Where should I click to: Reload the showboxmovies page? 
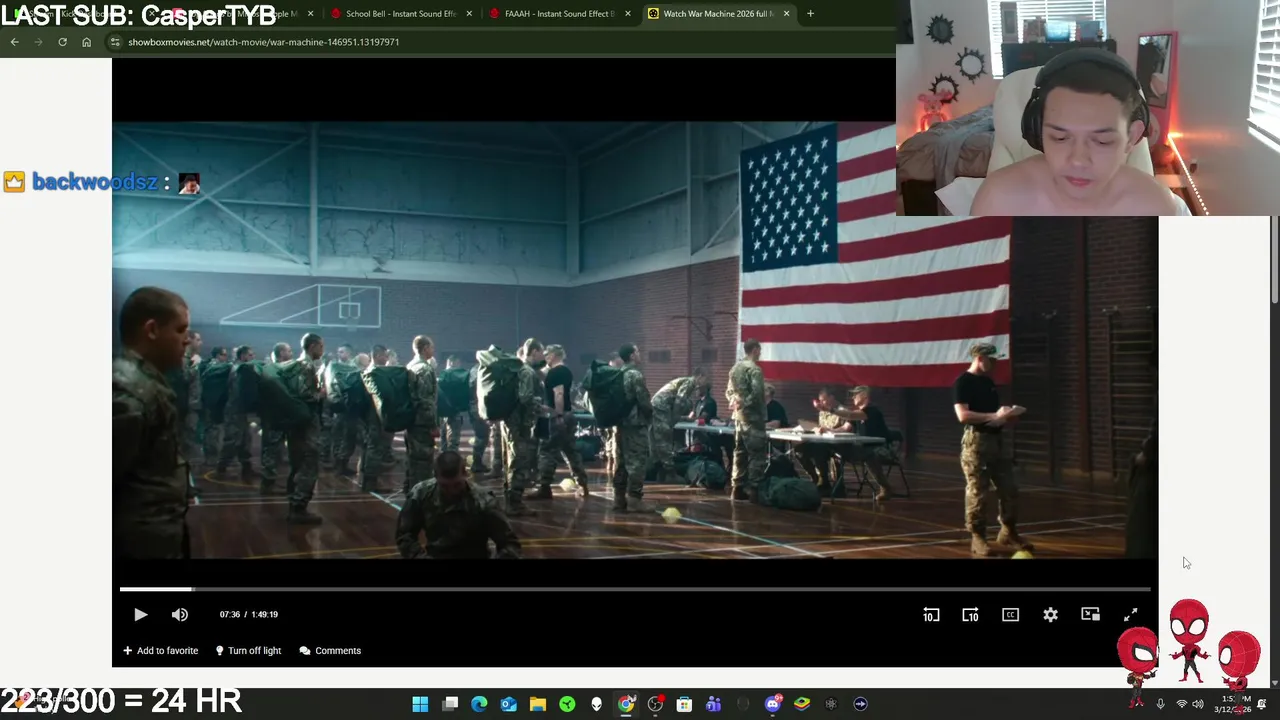(62, 42)
